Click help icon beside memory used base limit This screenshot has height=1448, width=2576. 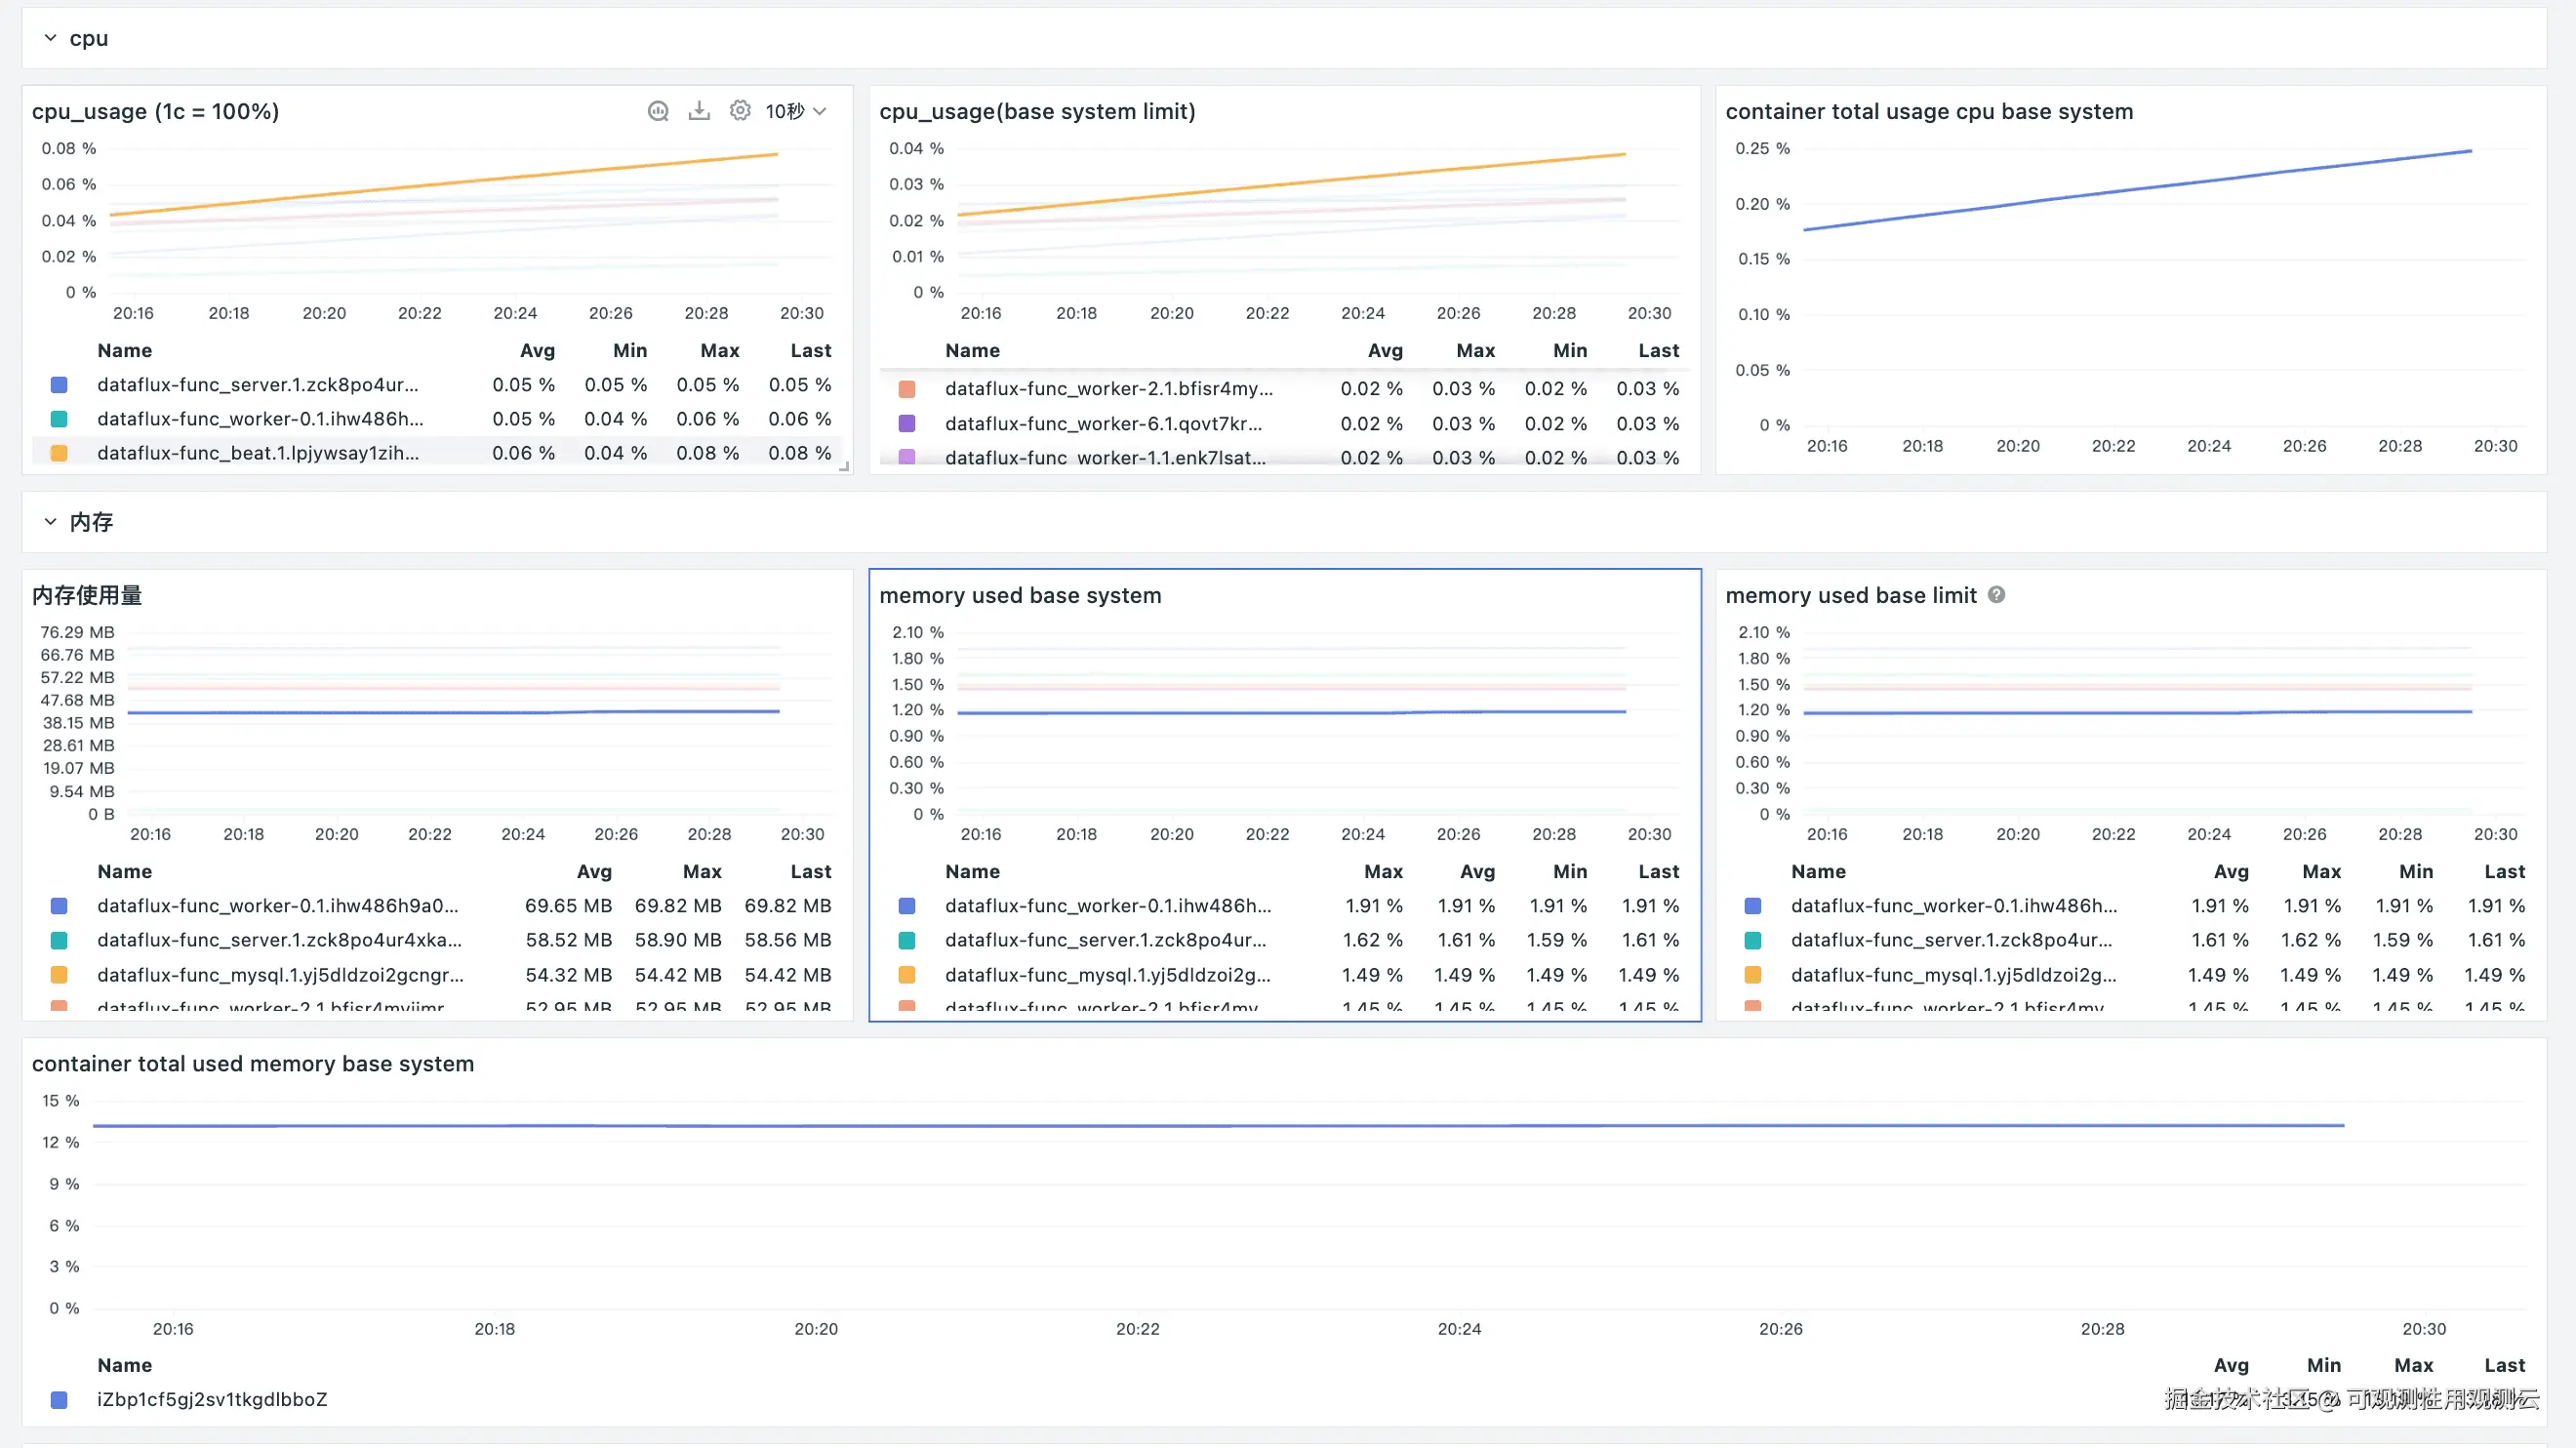pos(1996,595)
